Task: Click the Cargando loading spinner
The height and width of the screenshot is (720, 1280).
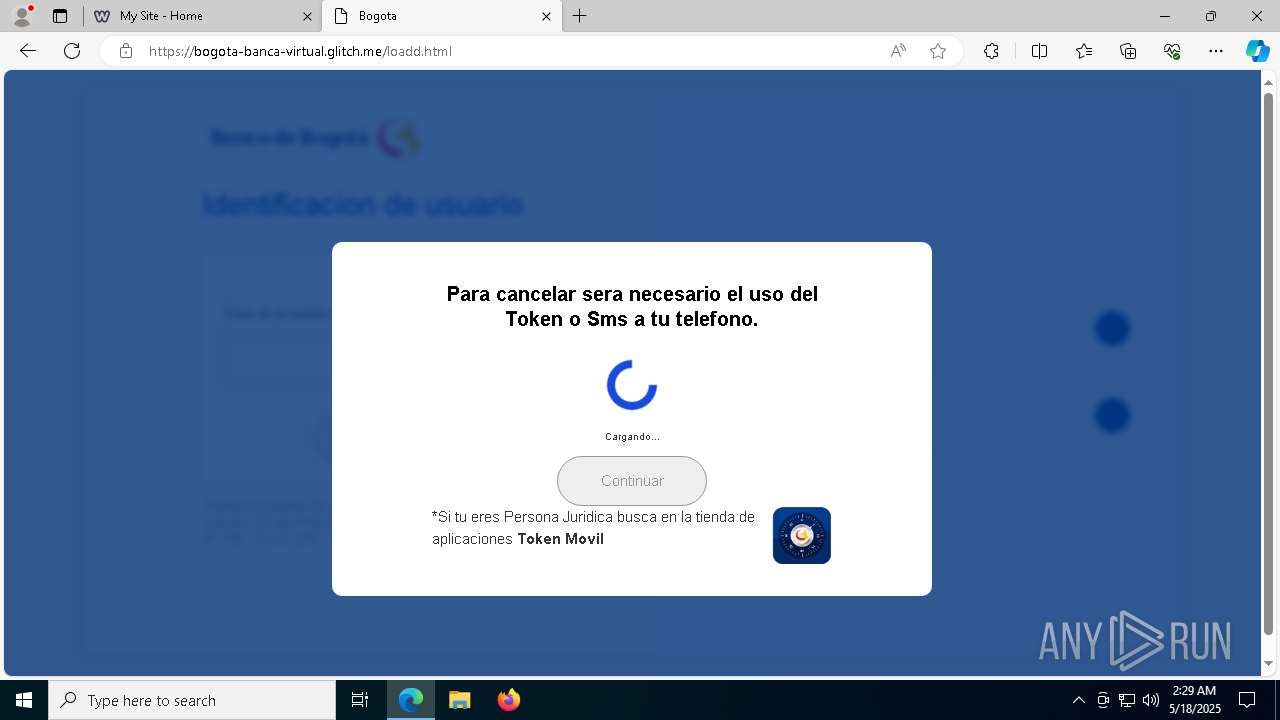Action: point(632,385)
